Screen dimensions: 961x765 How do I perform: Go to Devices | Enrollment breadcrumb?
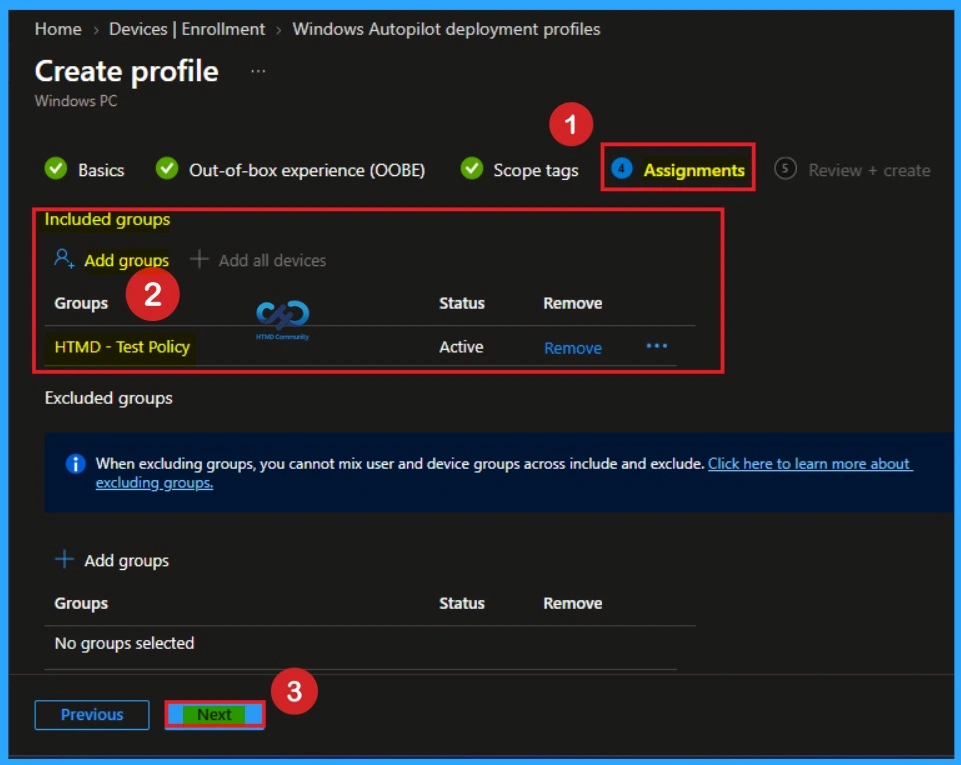(187, 29)
